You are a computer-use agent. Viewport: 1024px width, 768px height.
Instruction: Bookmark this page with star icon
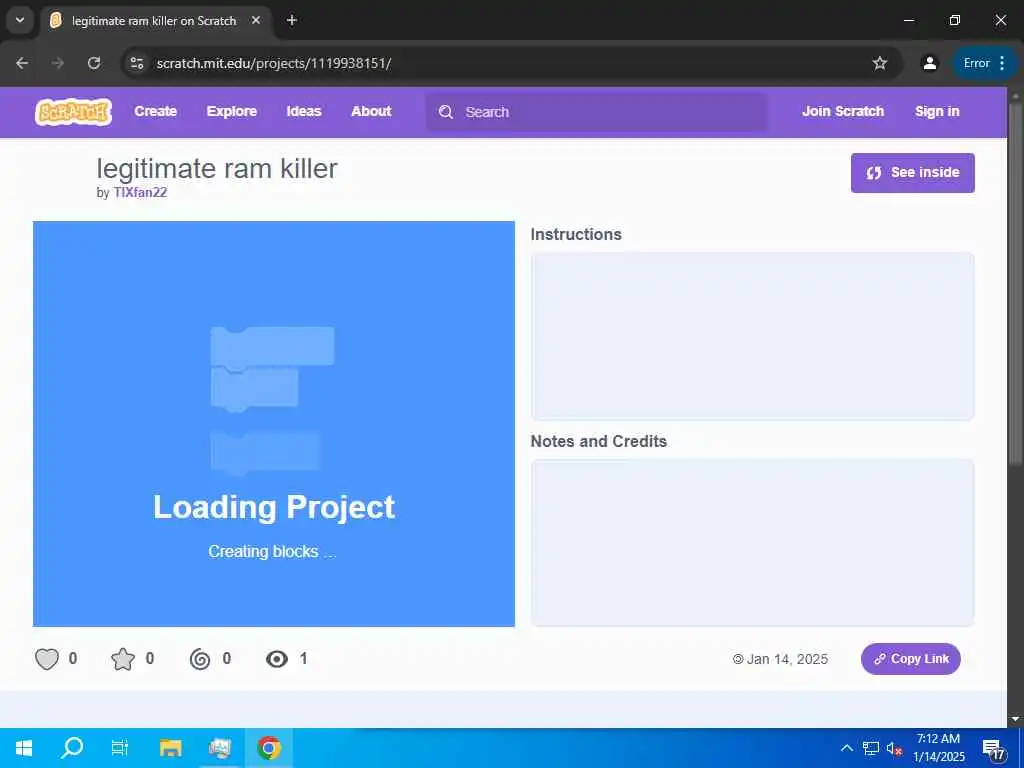[880, 63]
